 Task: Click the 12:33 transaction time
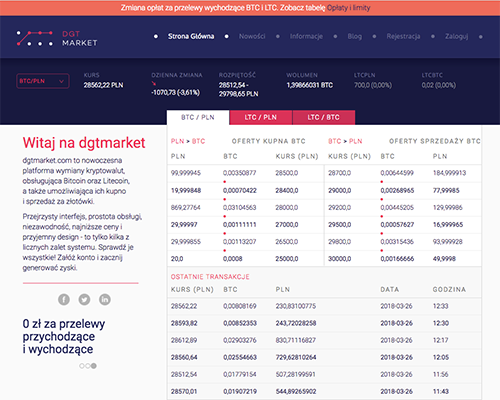(x=441, y=306)
